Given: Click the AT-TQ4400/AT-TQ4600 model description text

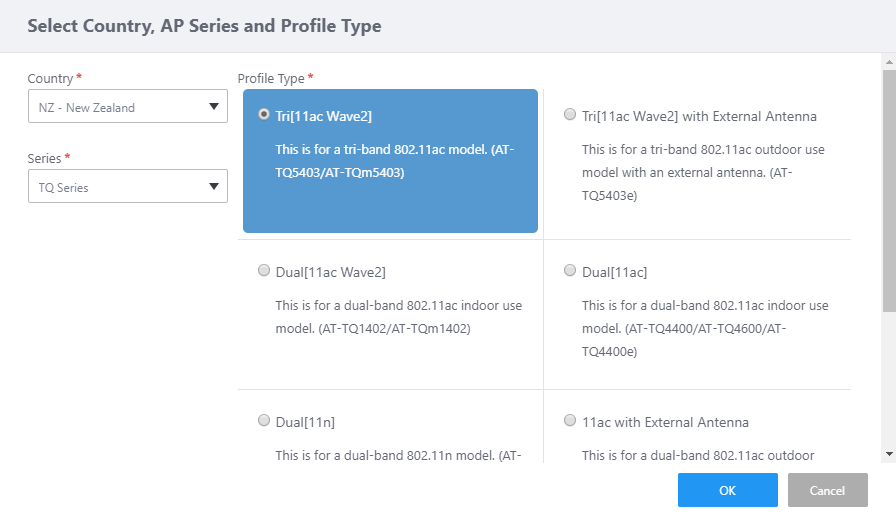Looking at the screenshot, I should [705, 328].
